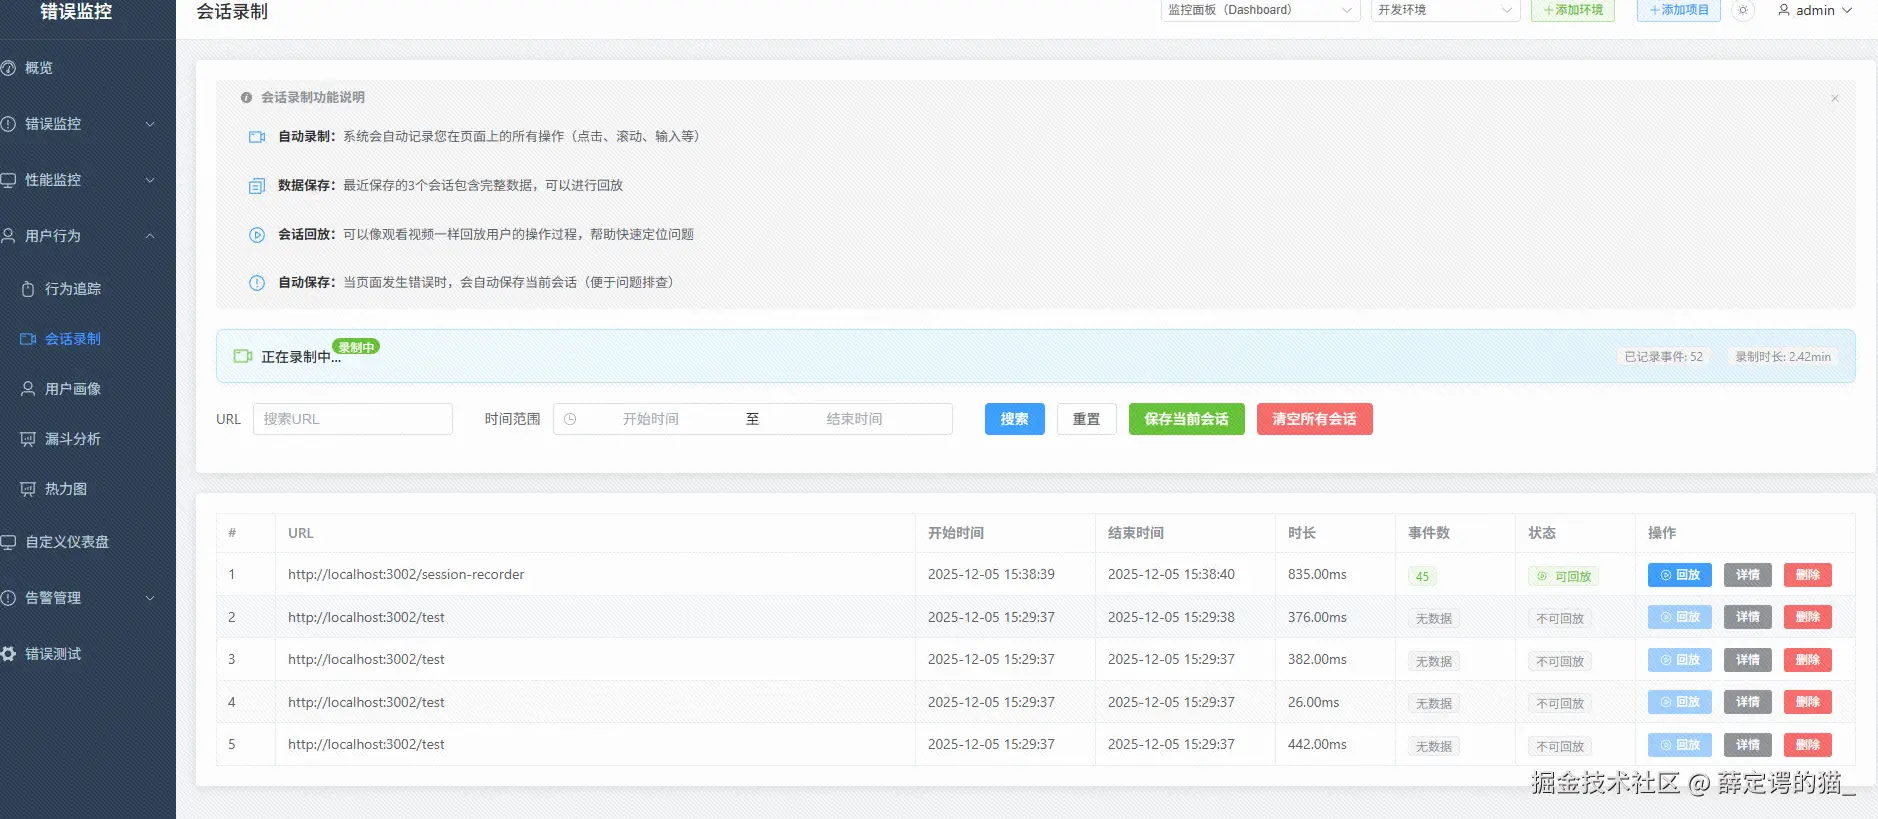Delete session row 3
The image size is (1878, 819).
click(1808, 660)
